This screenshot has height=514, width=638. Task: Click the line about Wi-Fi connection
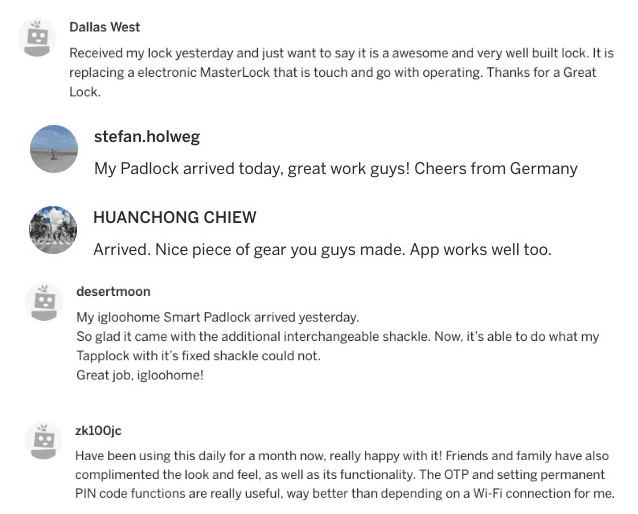(345, 494)
